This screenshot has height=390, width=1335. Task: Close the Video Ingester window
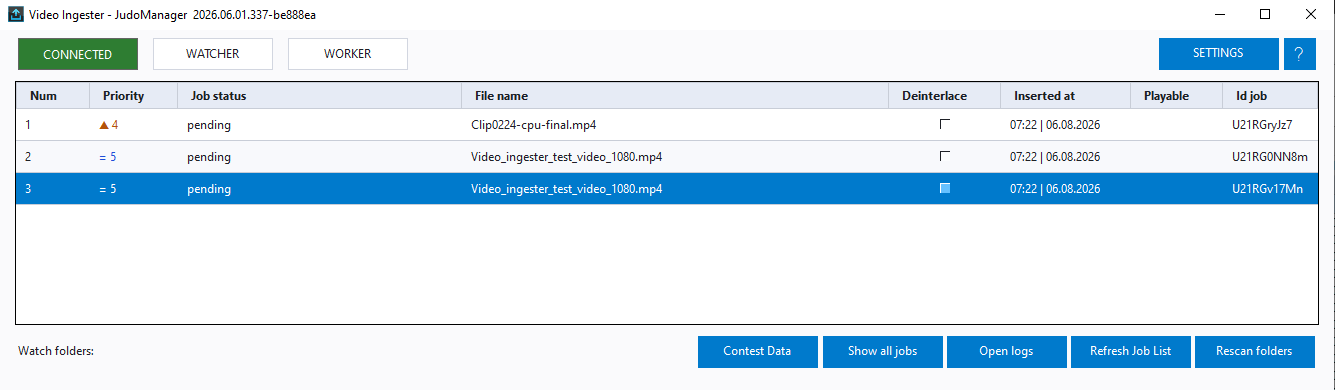click(x=1311, y=15)
